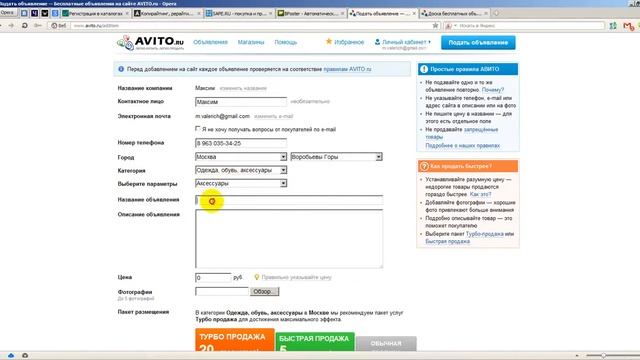The width and height of the screenshot is (640, 360).
Task: Click the 'изменить название' link
Action: pos(243,88)
